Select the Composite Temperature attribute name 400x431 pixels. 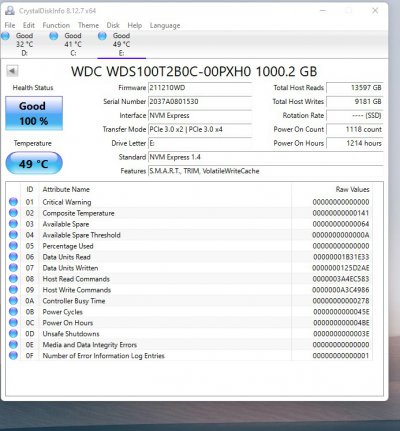tap(78, 213)
